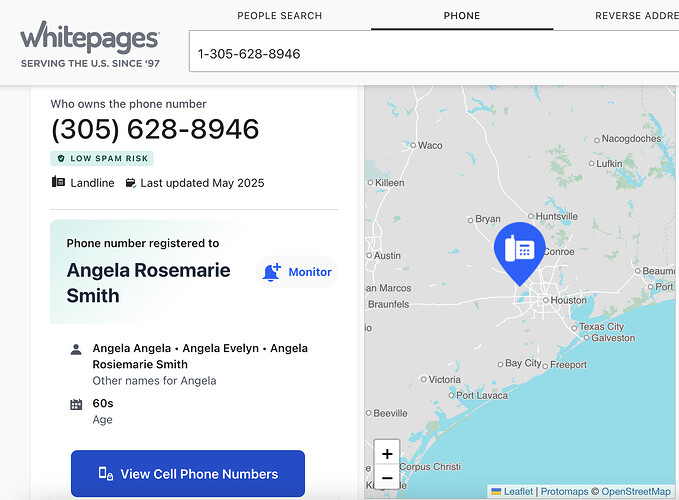Click the landline phone icon

click(x=59, y=183)
